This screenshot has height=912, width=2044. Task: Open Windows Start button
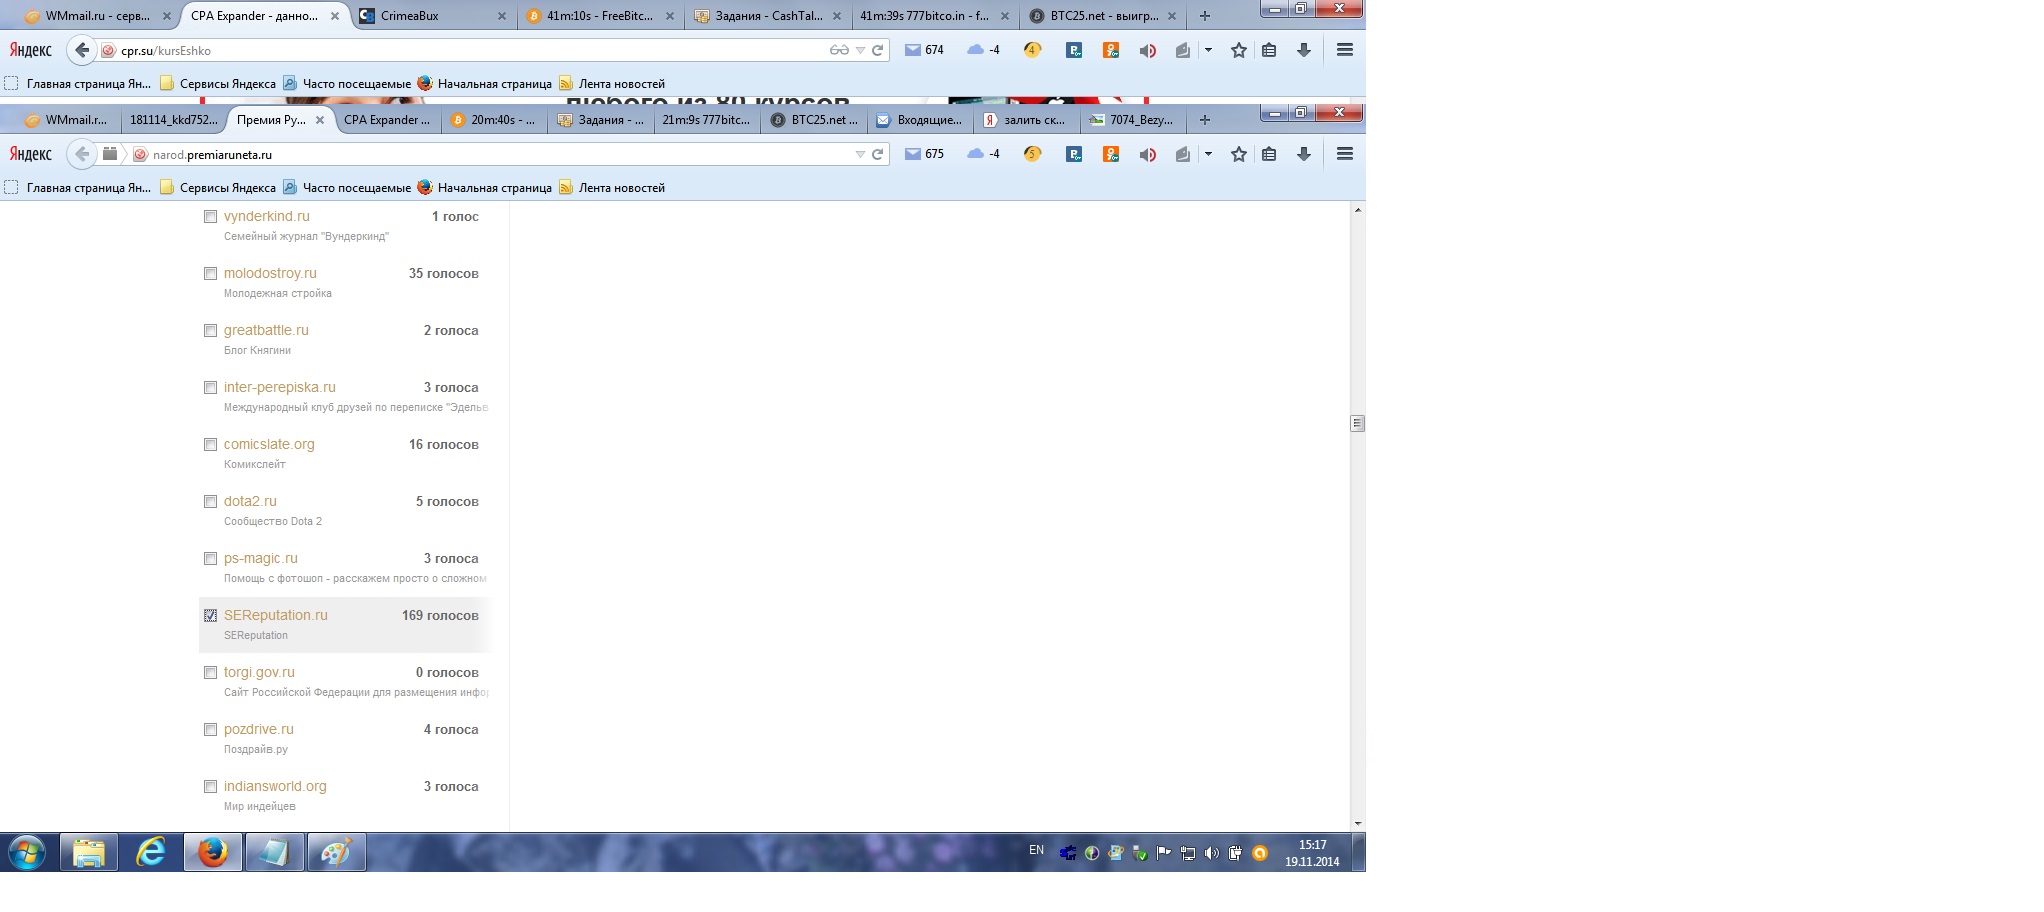pos(27,853)
